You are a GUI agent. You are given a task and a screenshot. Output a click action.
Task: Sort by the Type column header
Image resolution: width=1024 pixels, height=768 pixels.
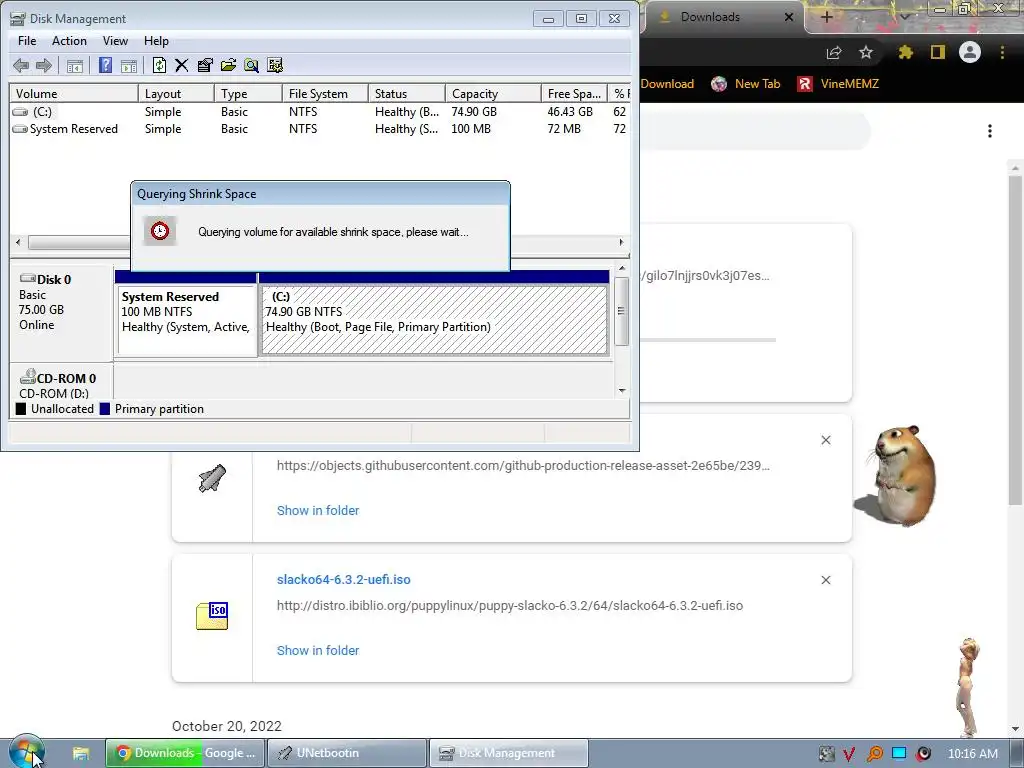(248, 93)
